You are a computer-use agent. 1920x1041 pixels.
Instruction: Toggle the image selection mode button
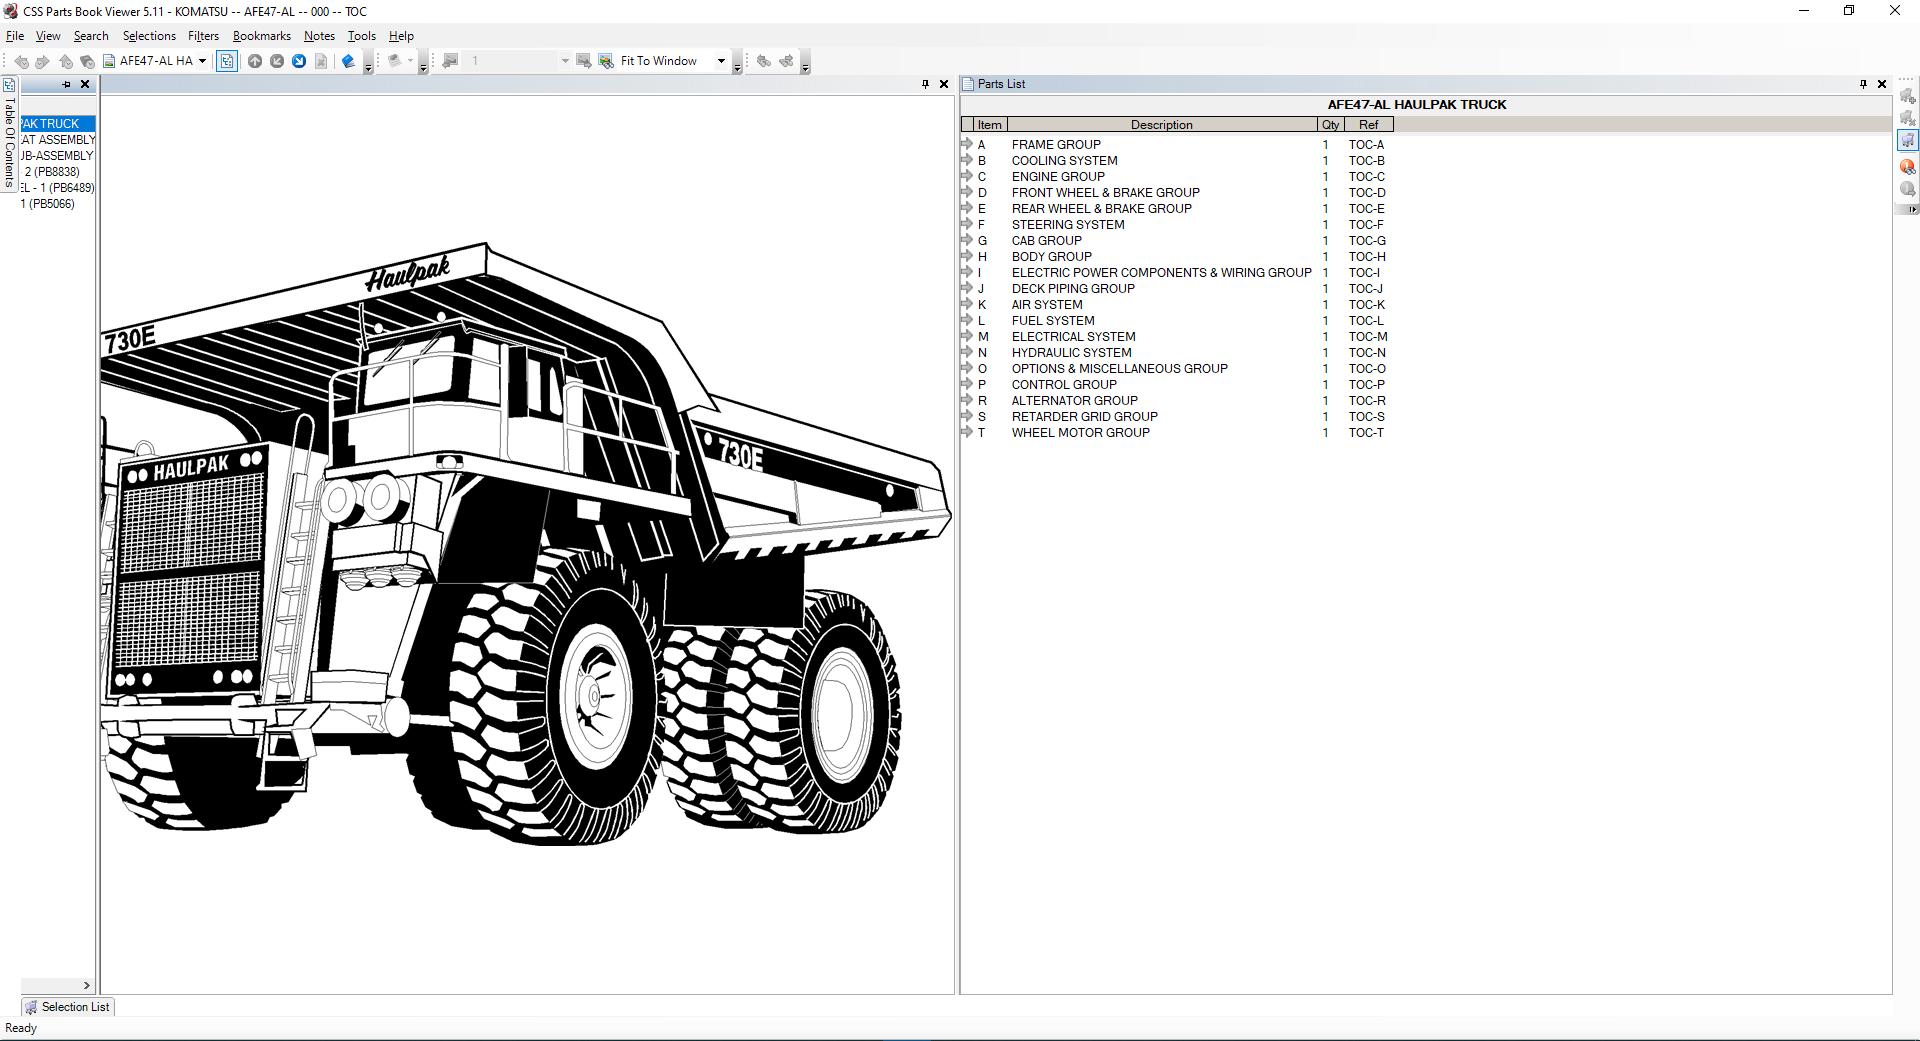click(x=226, y=61)
